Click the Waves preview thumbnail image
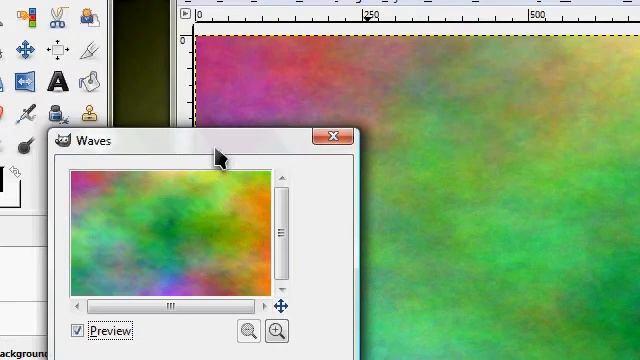 point(171,233)
